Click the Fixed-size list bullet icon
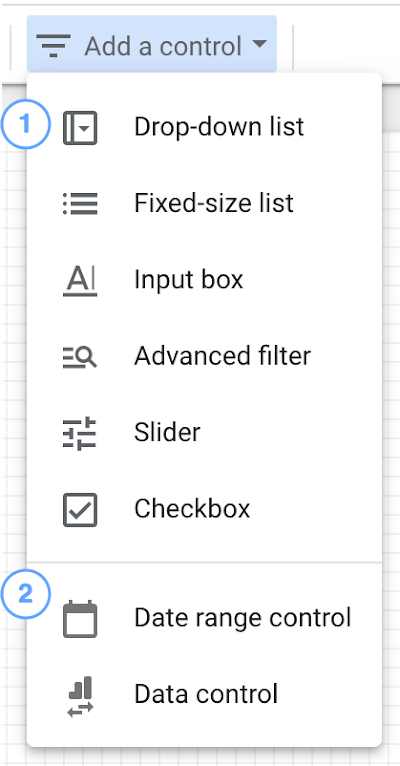This screenshot has height=766, width=400. pos(80,204)
